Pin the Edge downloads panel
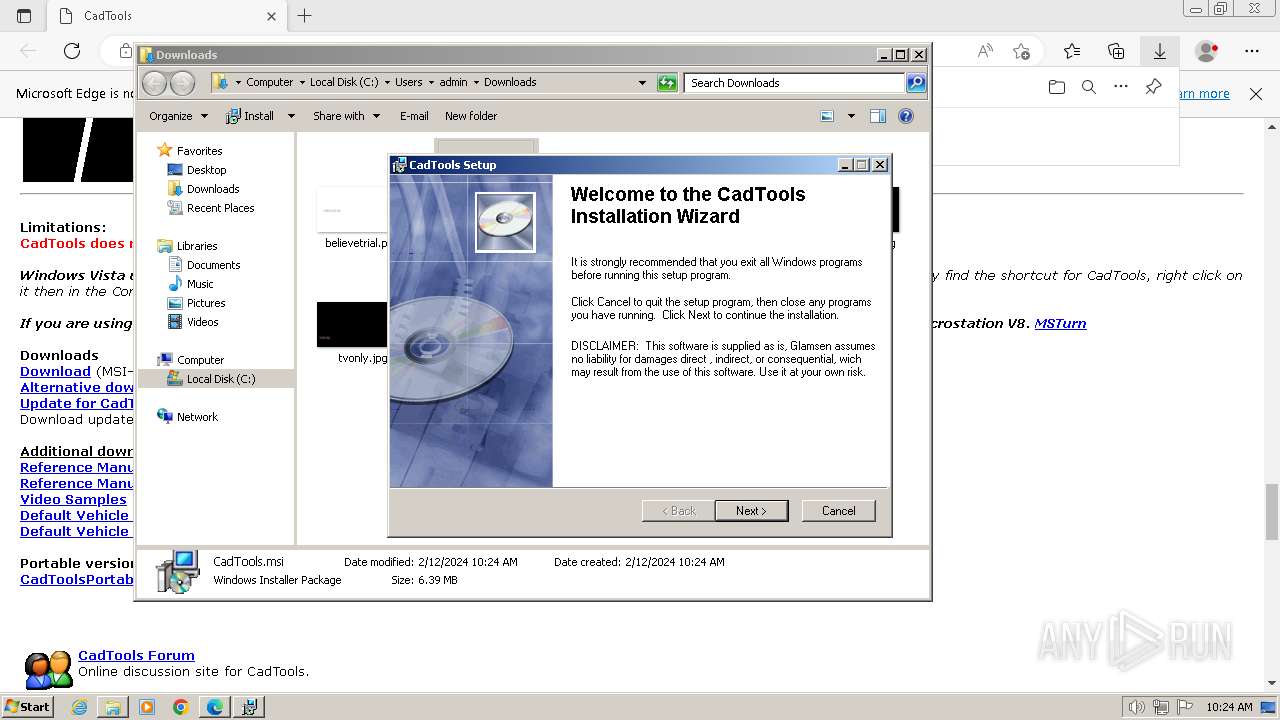Screen dimensions: 1280x720 (1153, 87)
